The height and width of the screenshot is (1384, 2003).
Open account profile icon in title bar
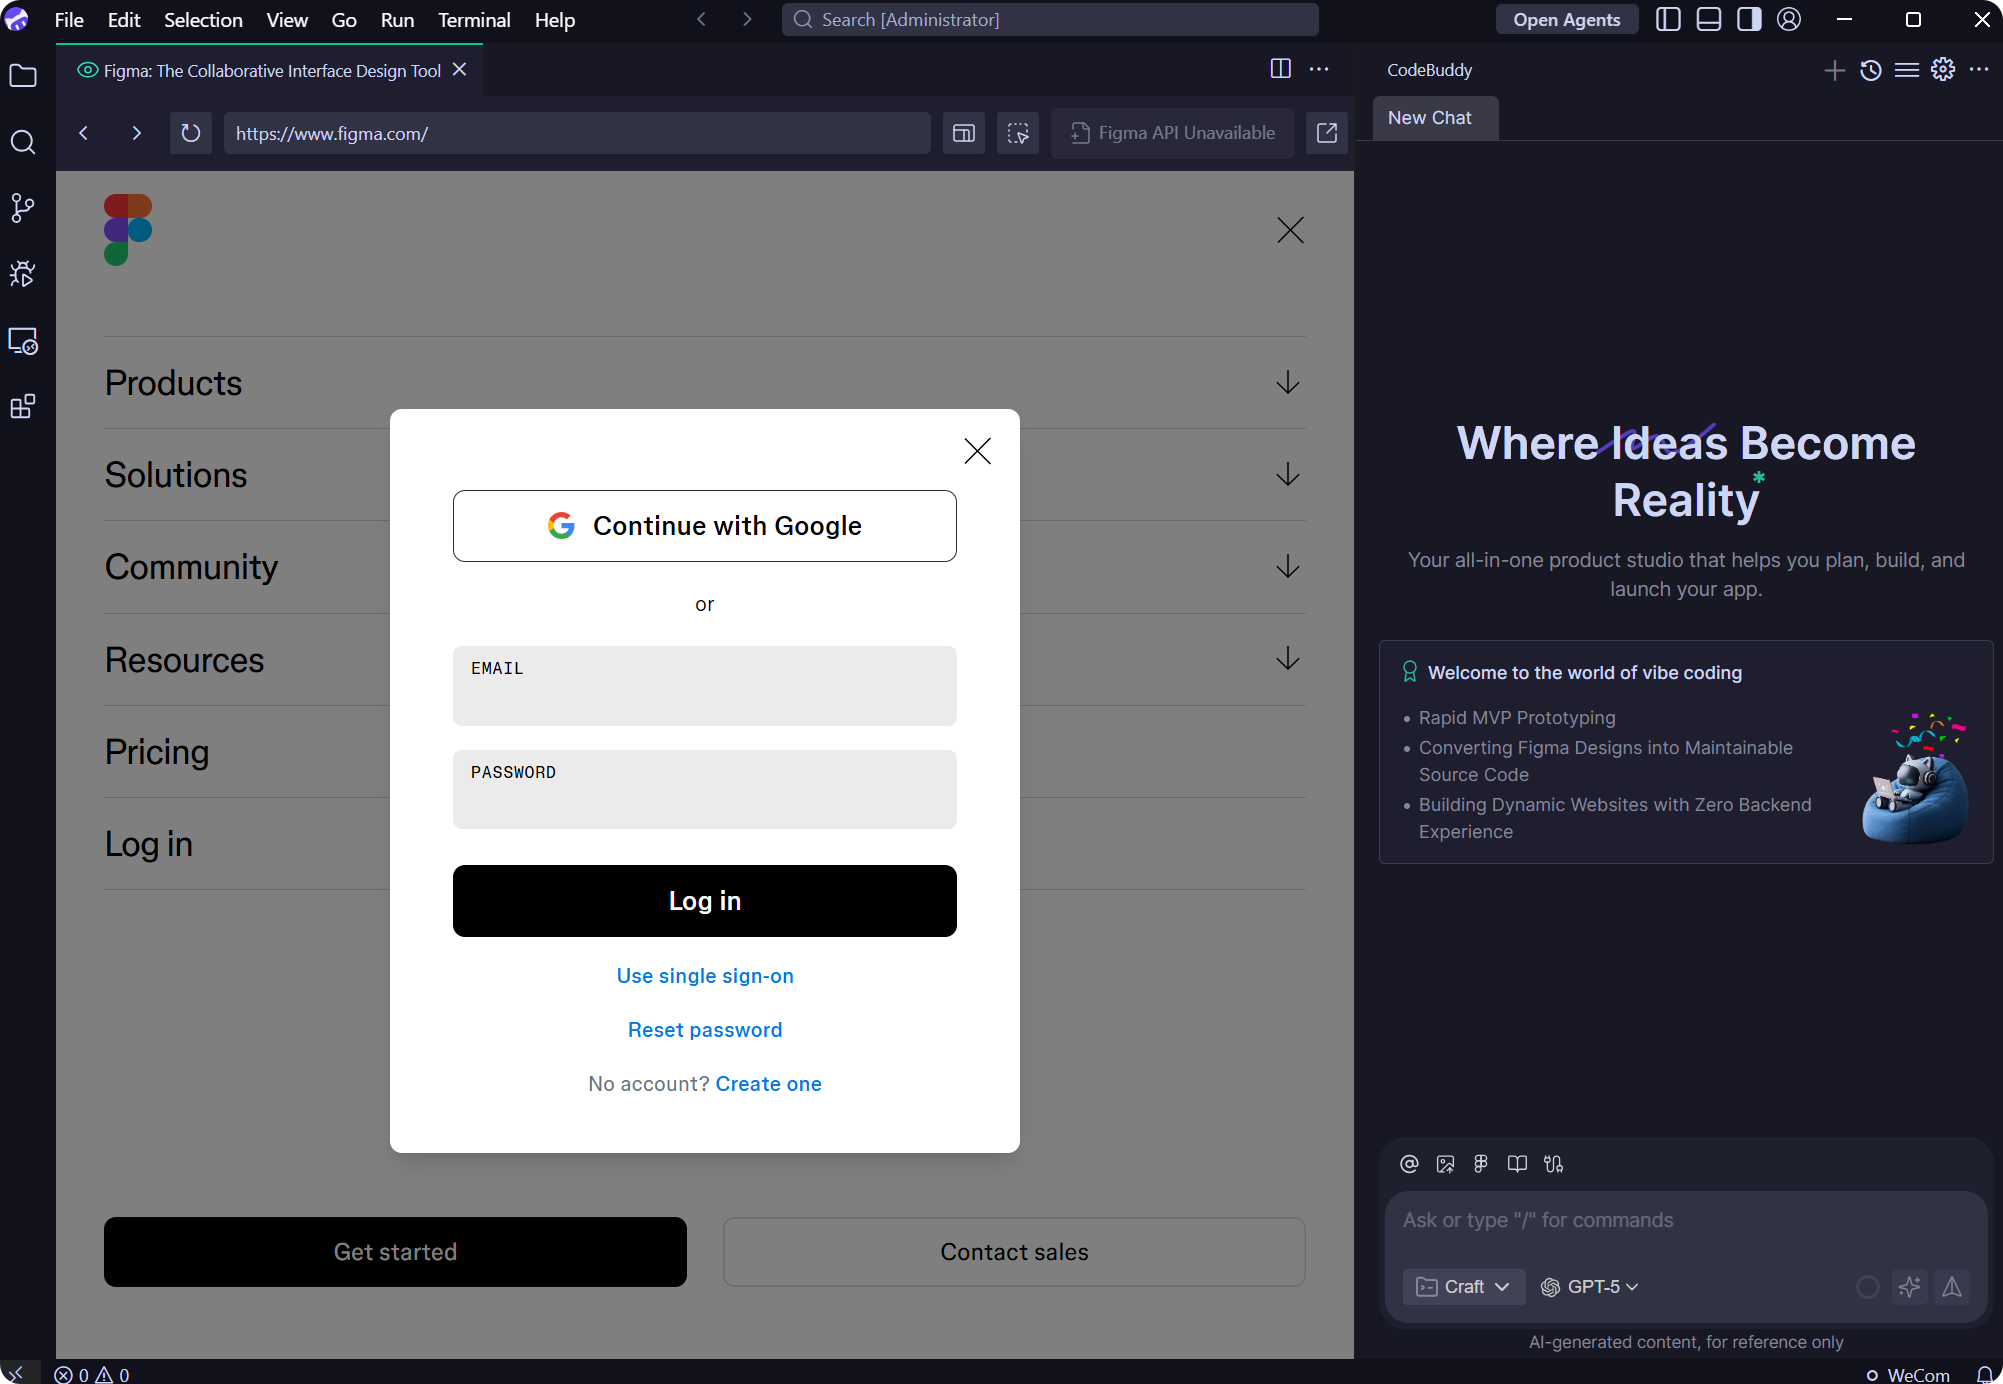pyautogui.click(x=1789, y=19)
